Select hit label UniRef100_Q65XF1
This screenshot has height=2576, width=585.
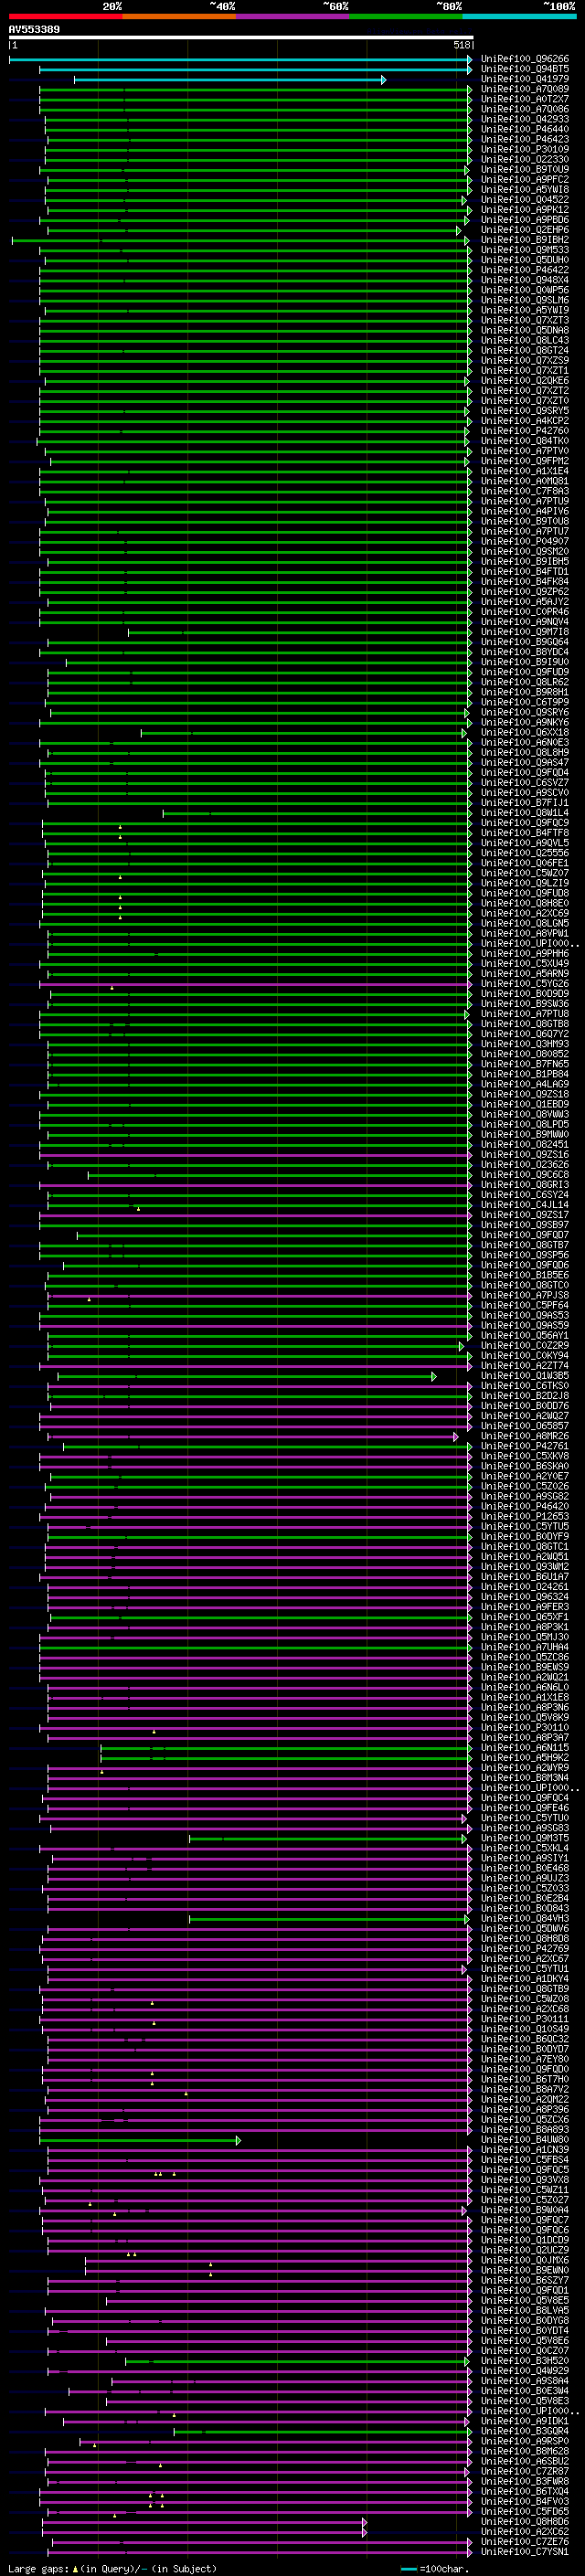525,1616
